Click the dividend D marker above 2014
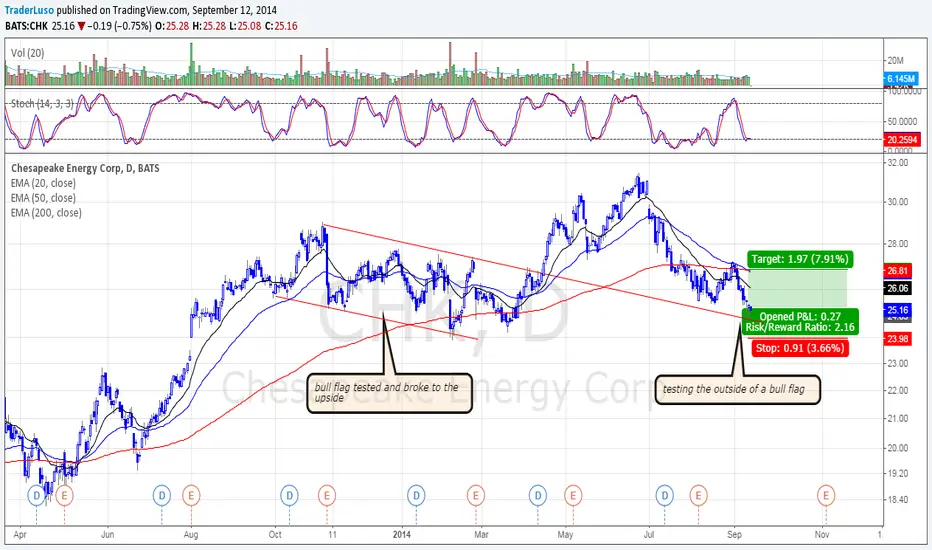This screenshot has height=550, width=932. coord(416,495)
